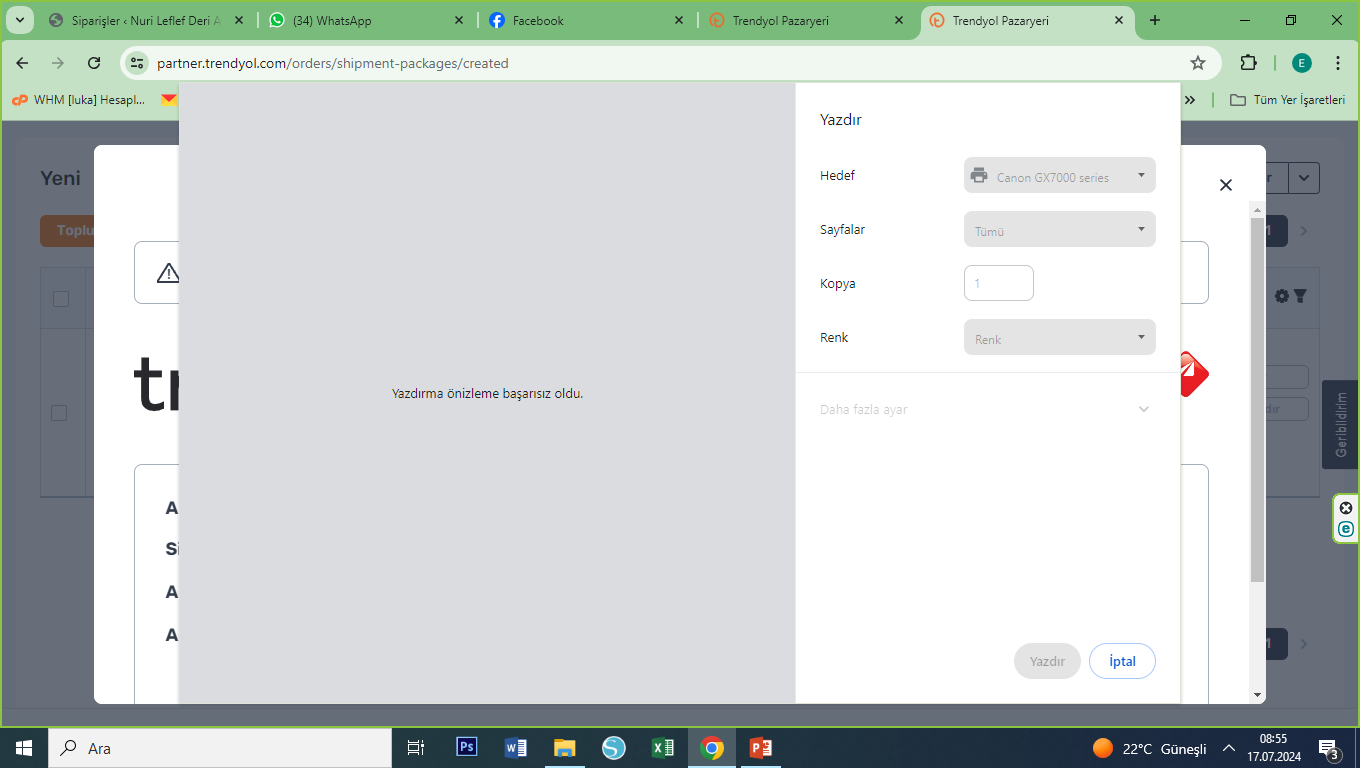
Task: Close the label modal with X
Action: pos(1226,185)
